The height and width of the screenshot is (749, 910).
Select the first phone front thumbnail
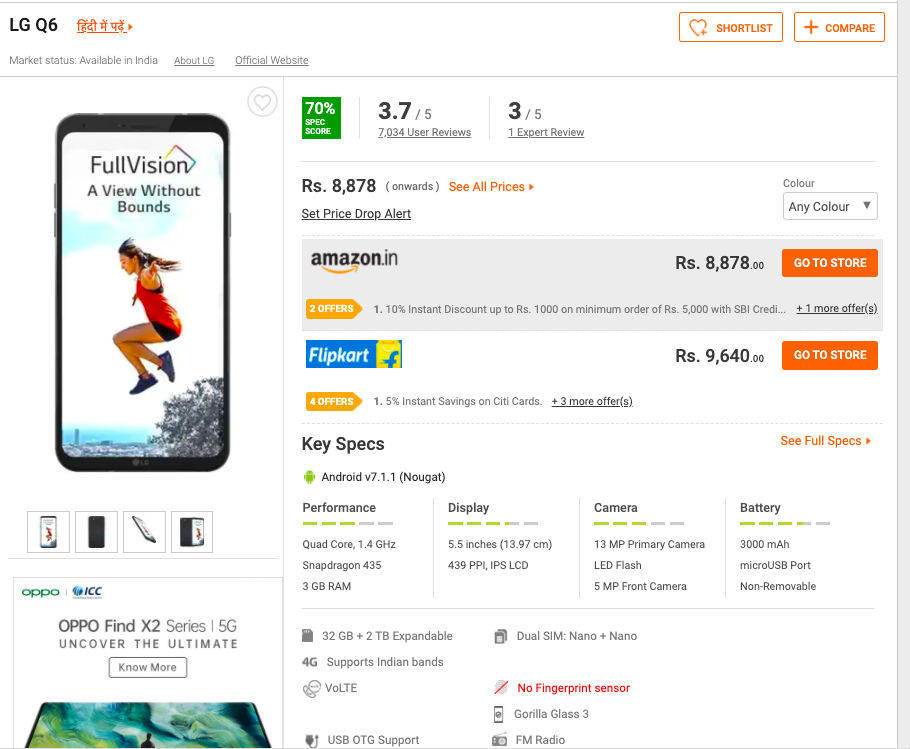point(49,532)
